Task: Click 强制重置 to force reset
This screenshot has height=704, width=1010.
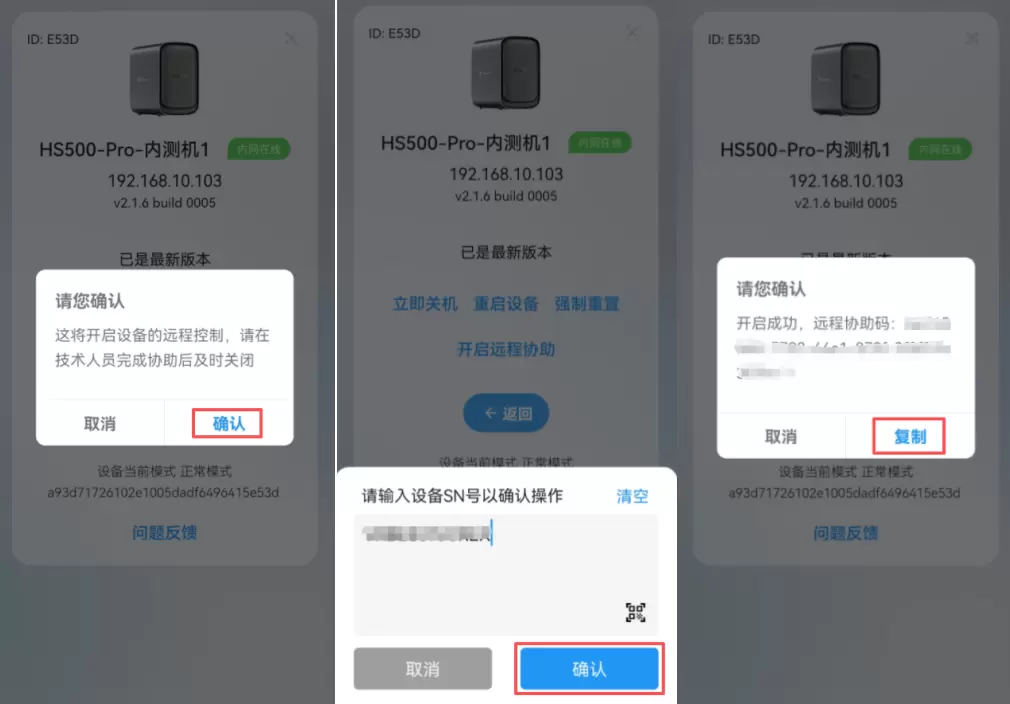Action: pos(587,303)
